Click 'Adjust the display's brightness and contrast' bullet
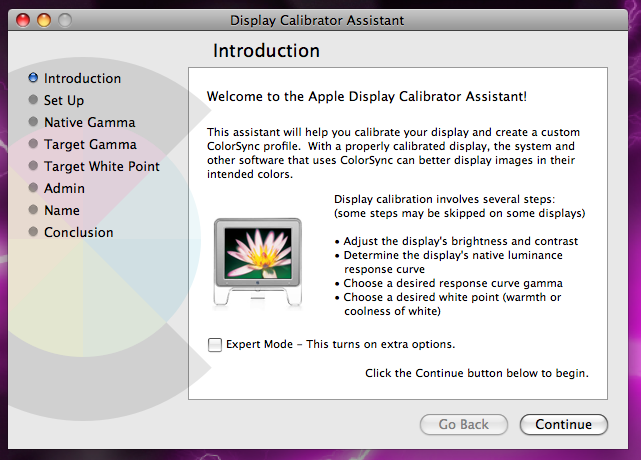This screenshot has height=460, width=641. (x=456, y=241)
